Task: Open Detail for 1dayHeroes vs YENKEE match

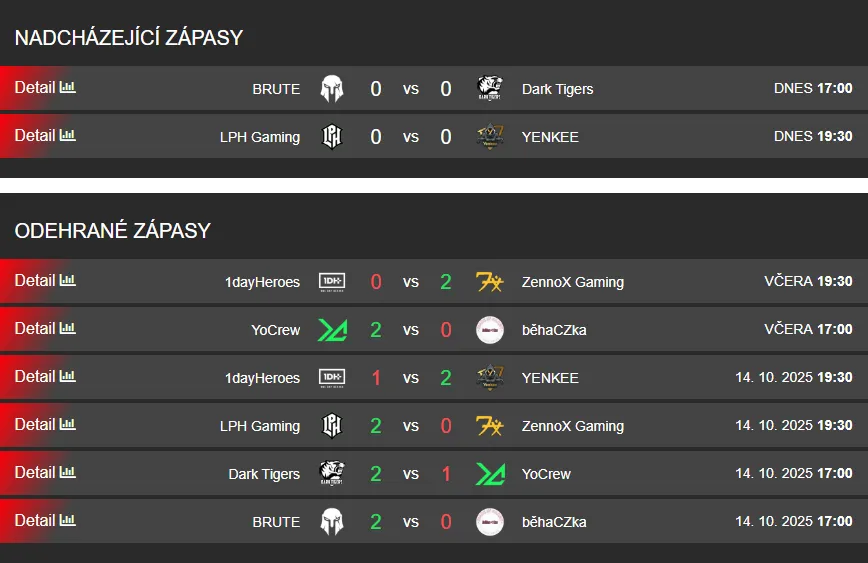Action: (35, 377)
